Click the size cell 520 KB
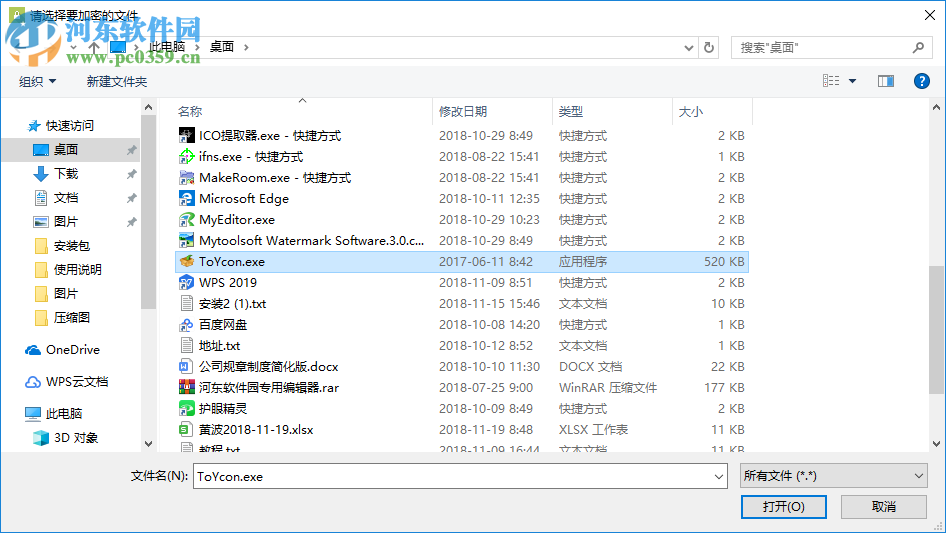946x533 pixels. tap(724, 261)
